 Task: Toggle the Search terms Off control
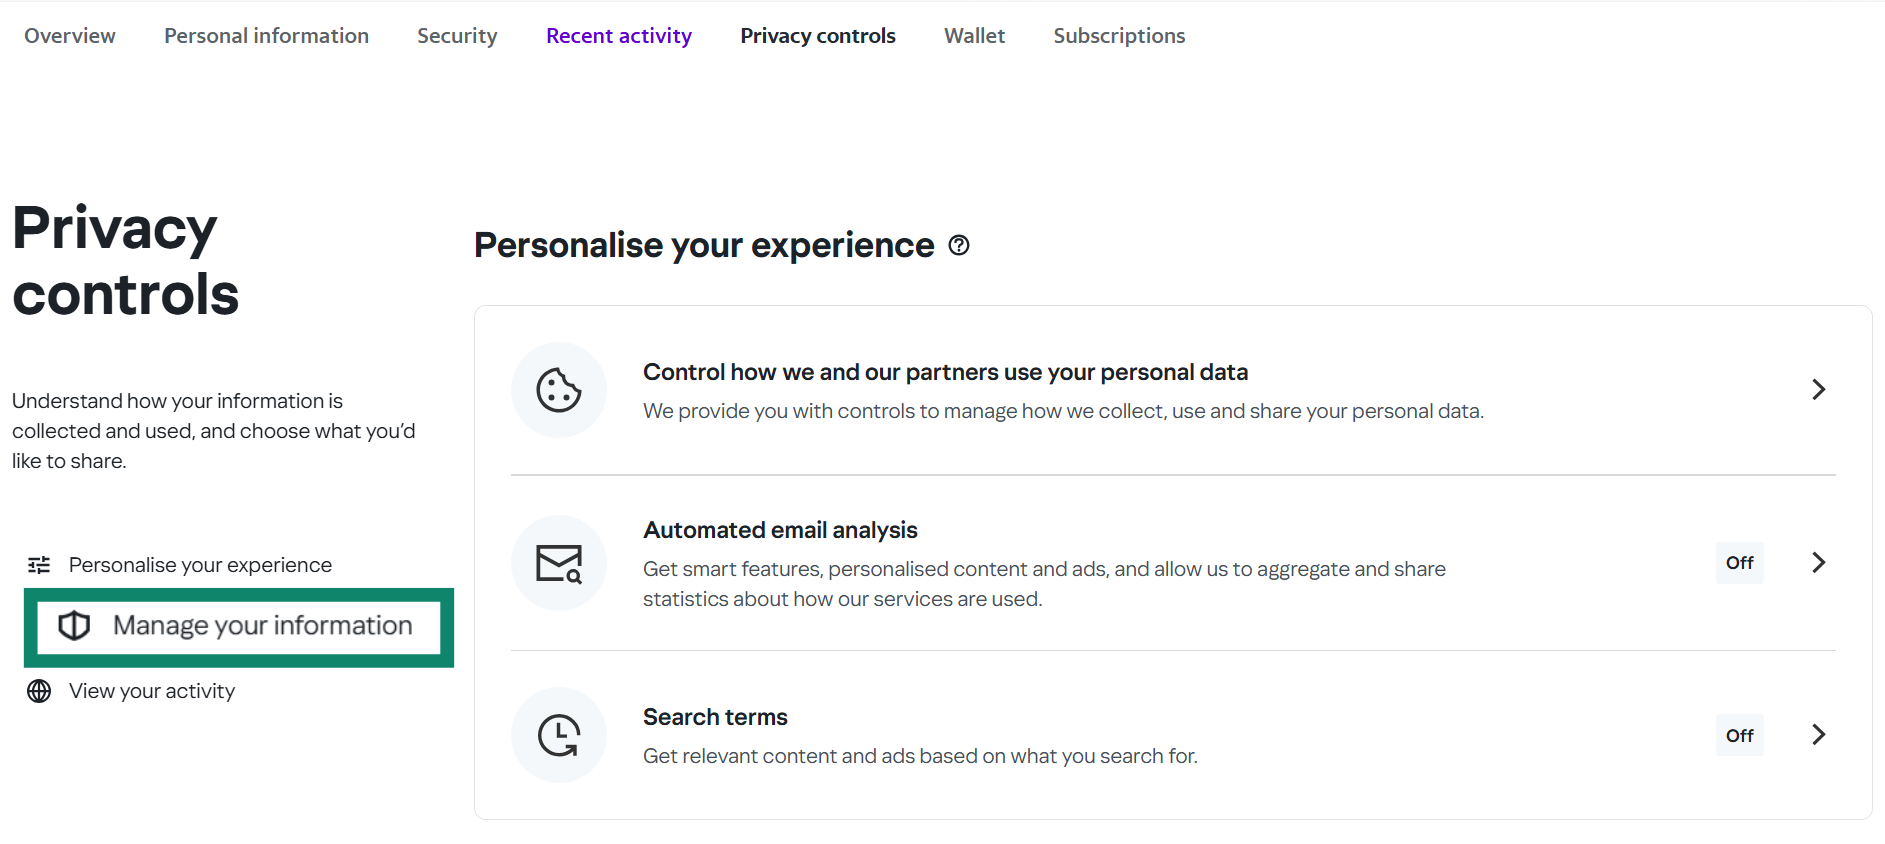coord(1740,735)
